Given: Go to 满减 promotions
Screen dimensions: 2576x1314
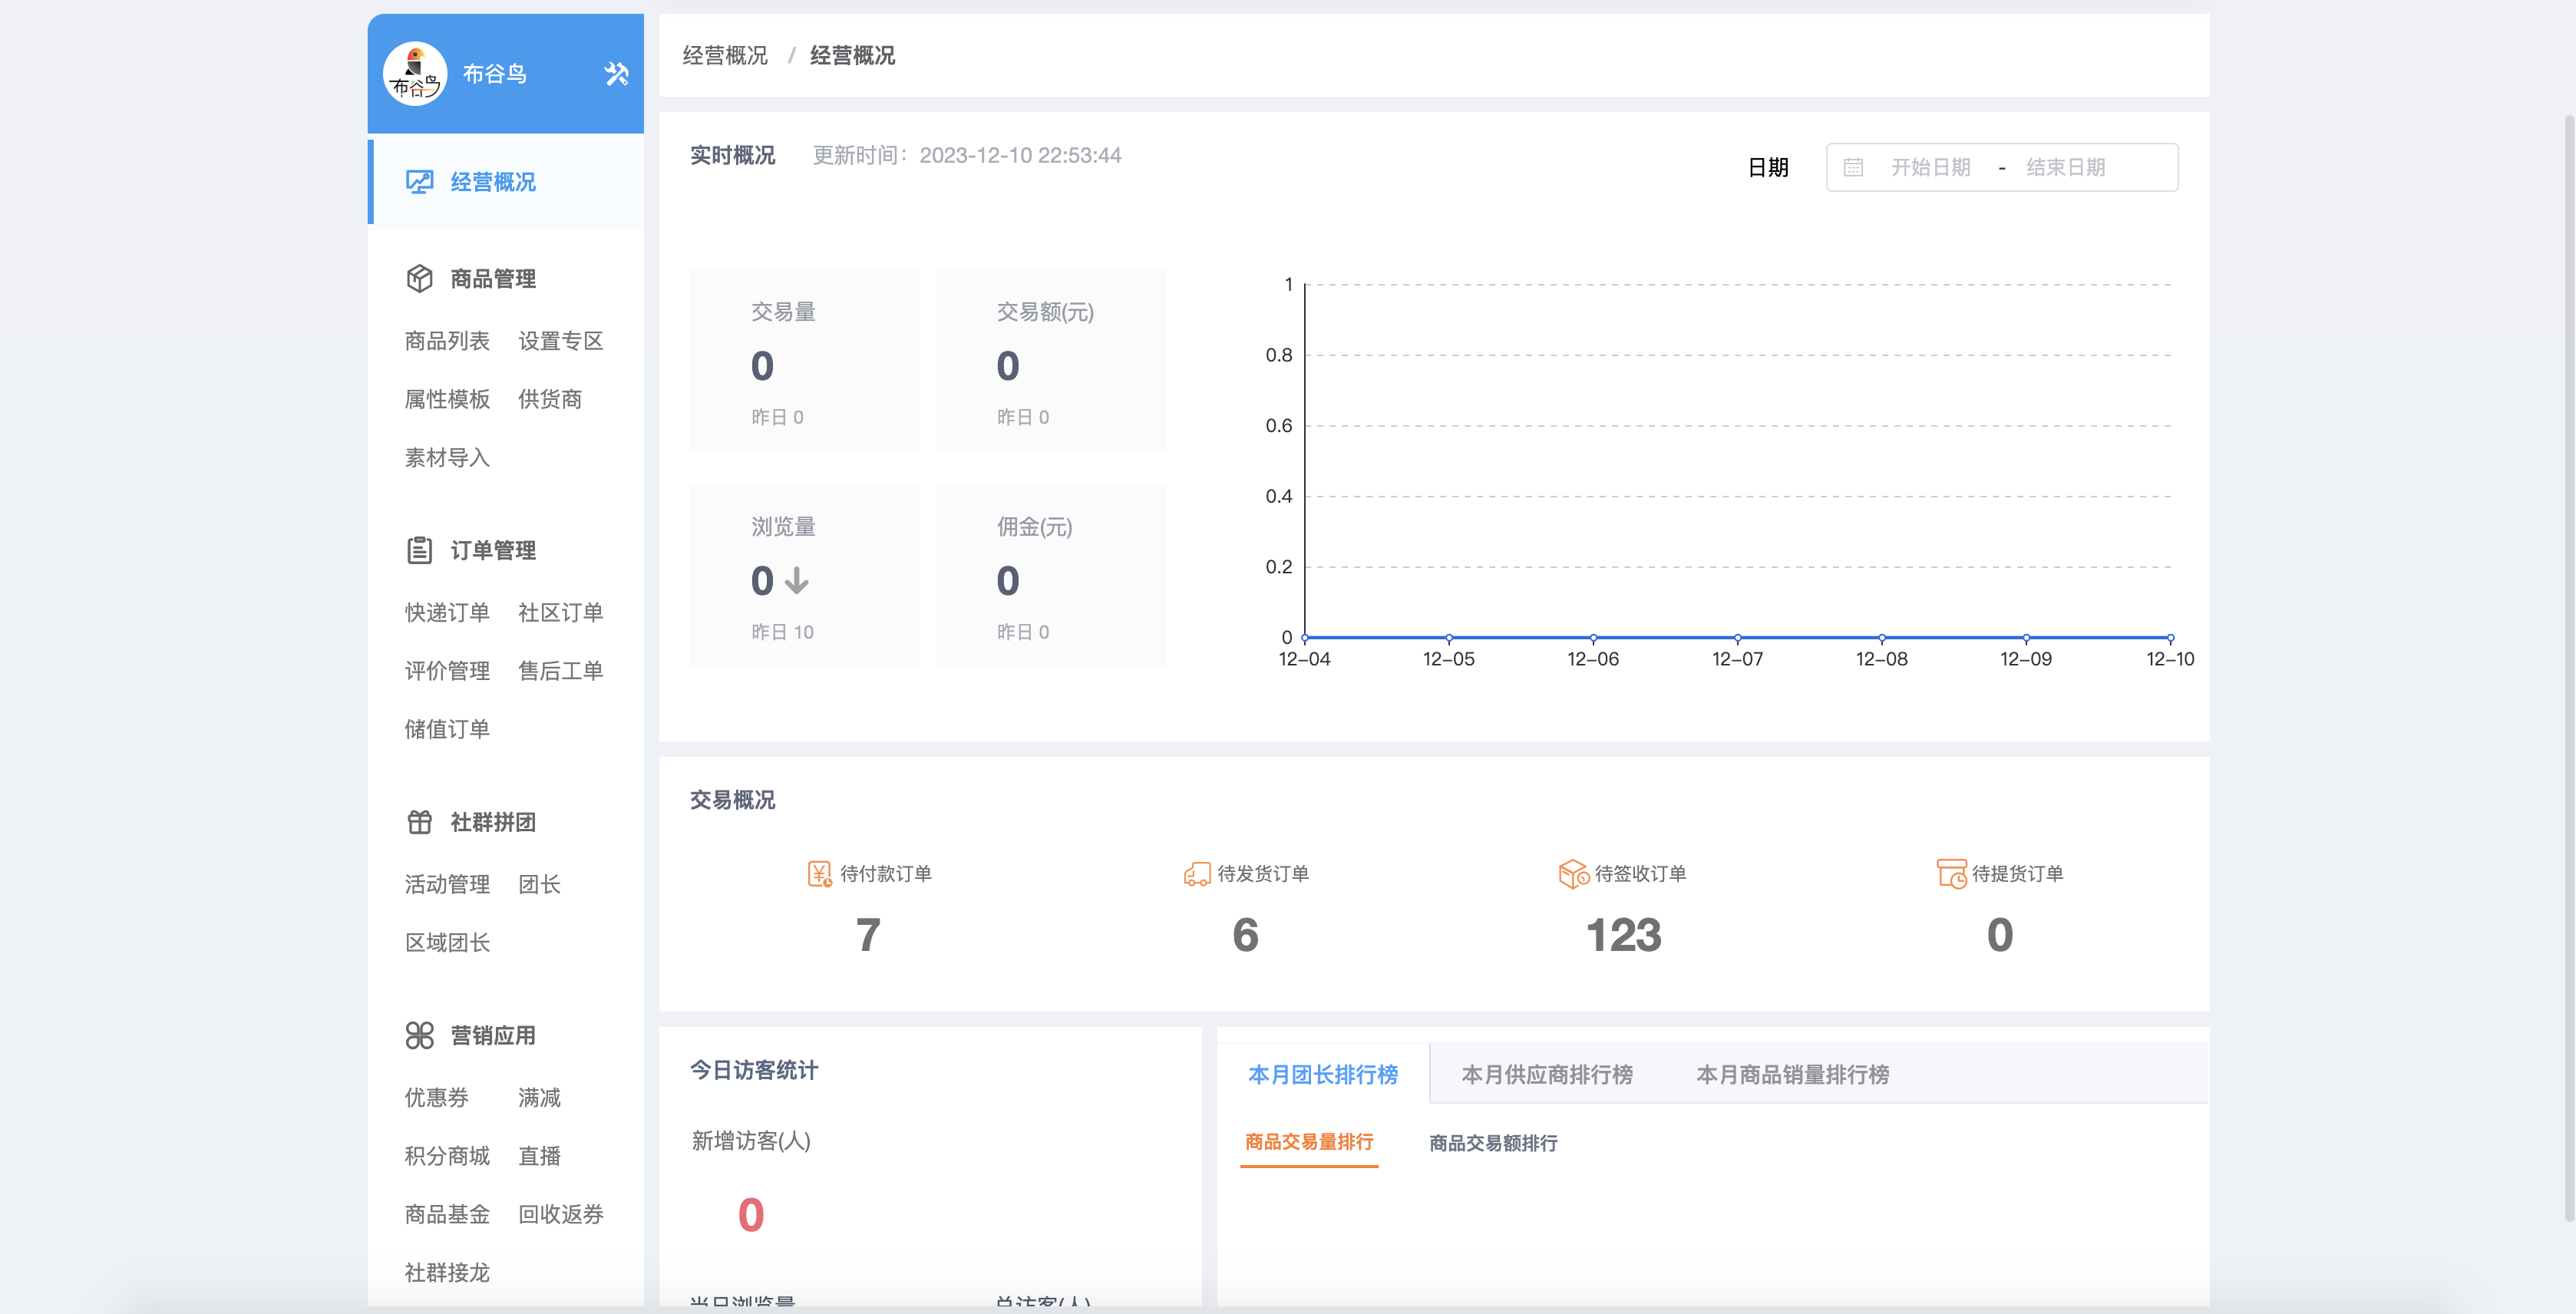Looking at the screenshot, I should (x=539, y=1097).
